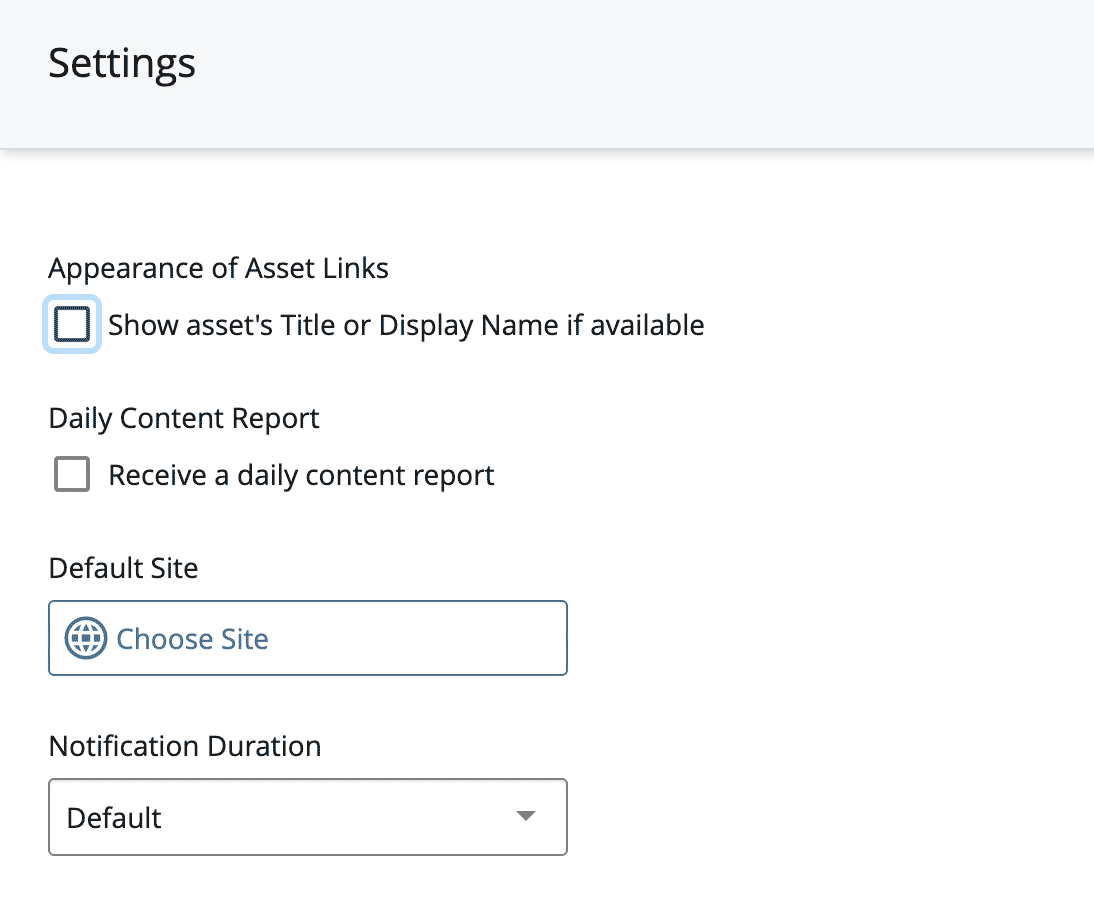1094x912 pixels.
Task: Open the site picker via the globe symbol
Action: click(x=86, y=638)
